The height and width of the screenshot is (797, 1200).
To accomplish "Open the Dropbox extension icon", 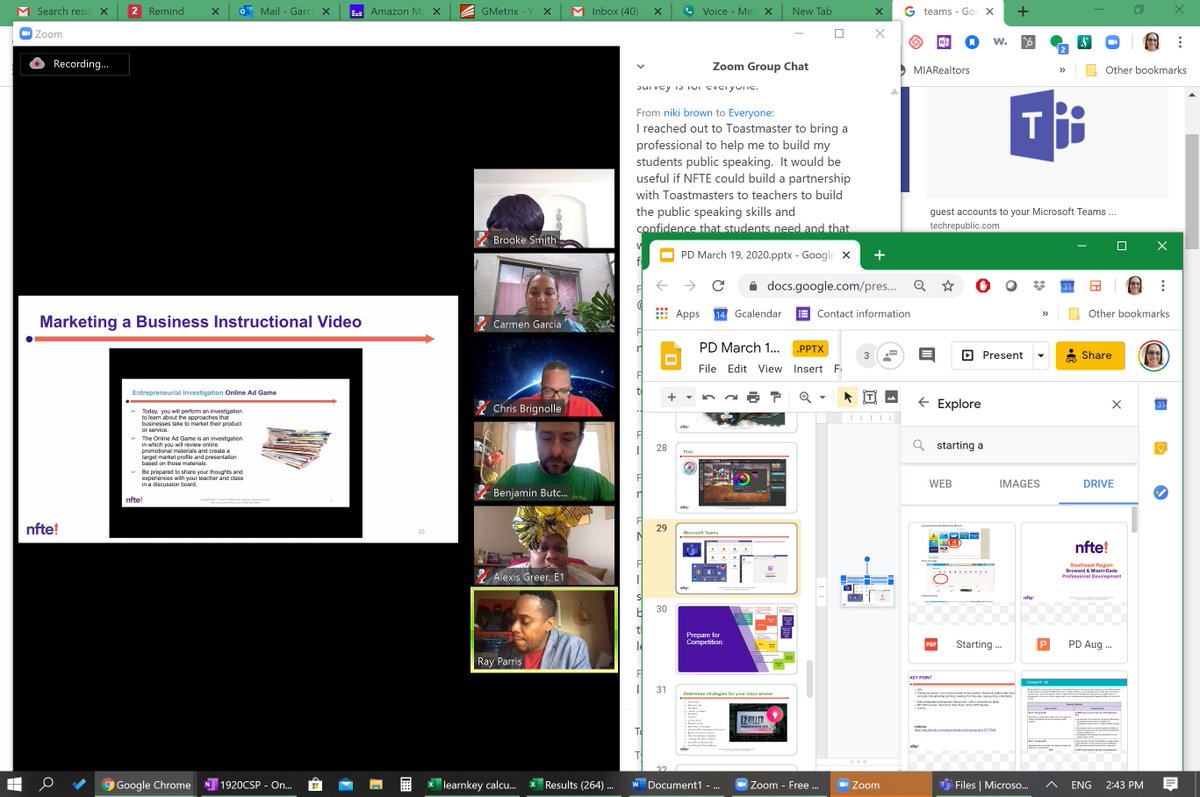I will click(x=1039, y=286).
